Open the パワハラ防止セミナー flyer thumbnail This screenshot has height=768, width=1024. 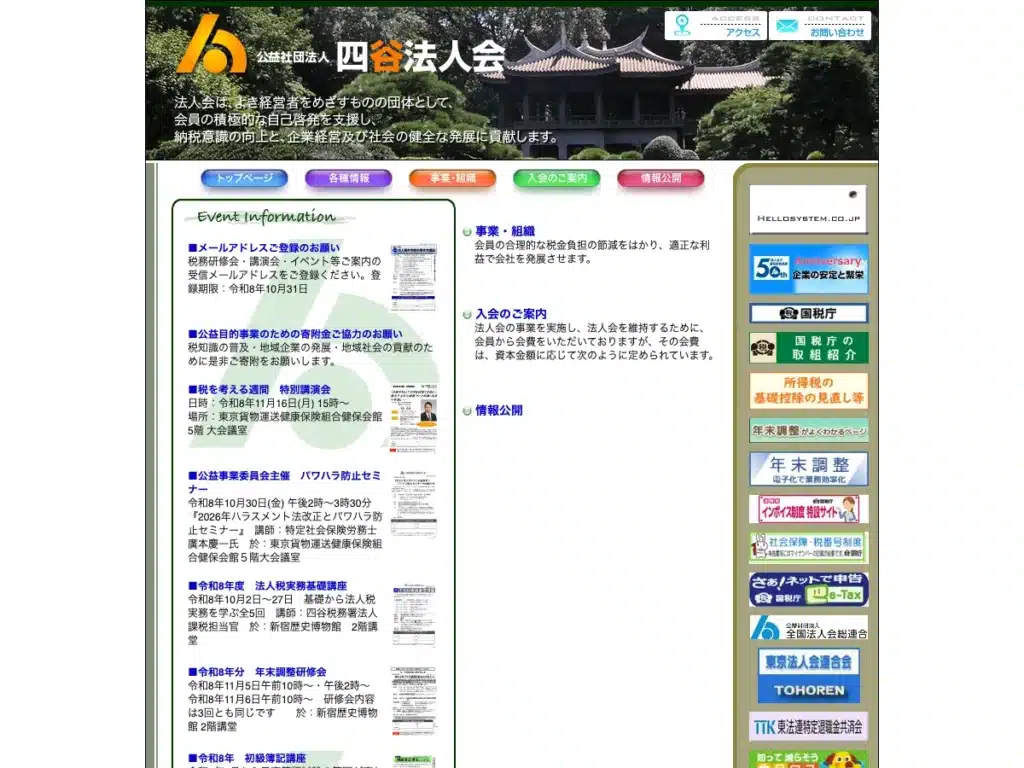pyautogui.click(x=413, y=504)
